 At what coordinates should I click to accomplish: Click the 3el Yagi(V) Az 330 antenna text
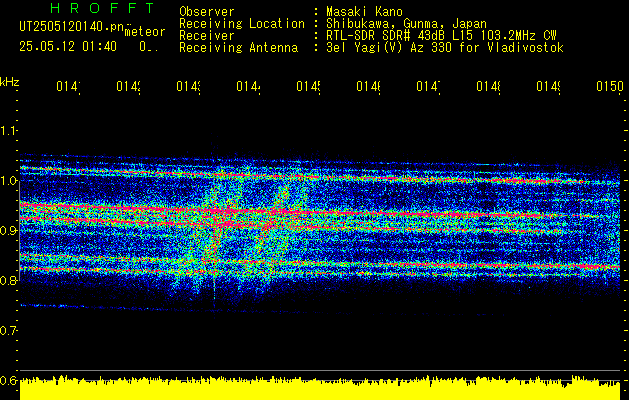(x=445, y=48)
